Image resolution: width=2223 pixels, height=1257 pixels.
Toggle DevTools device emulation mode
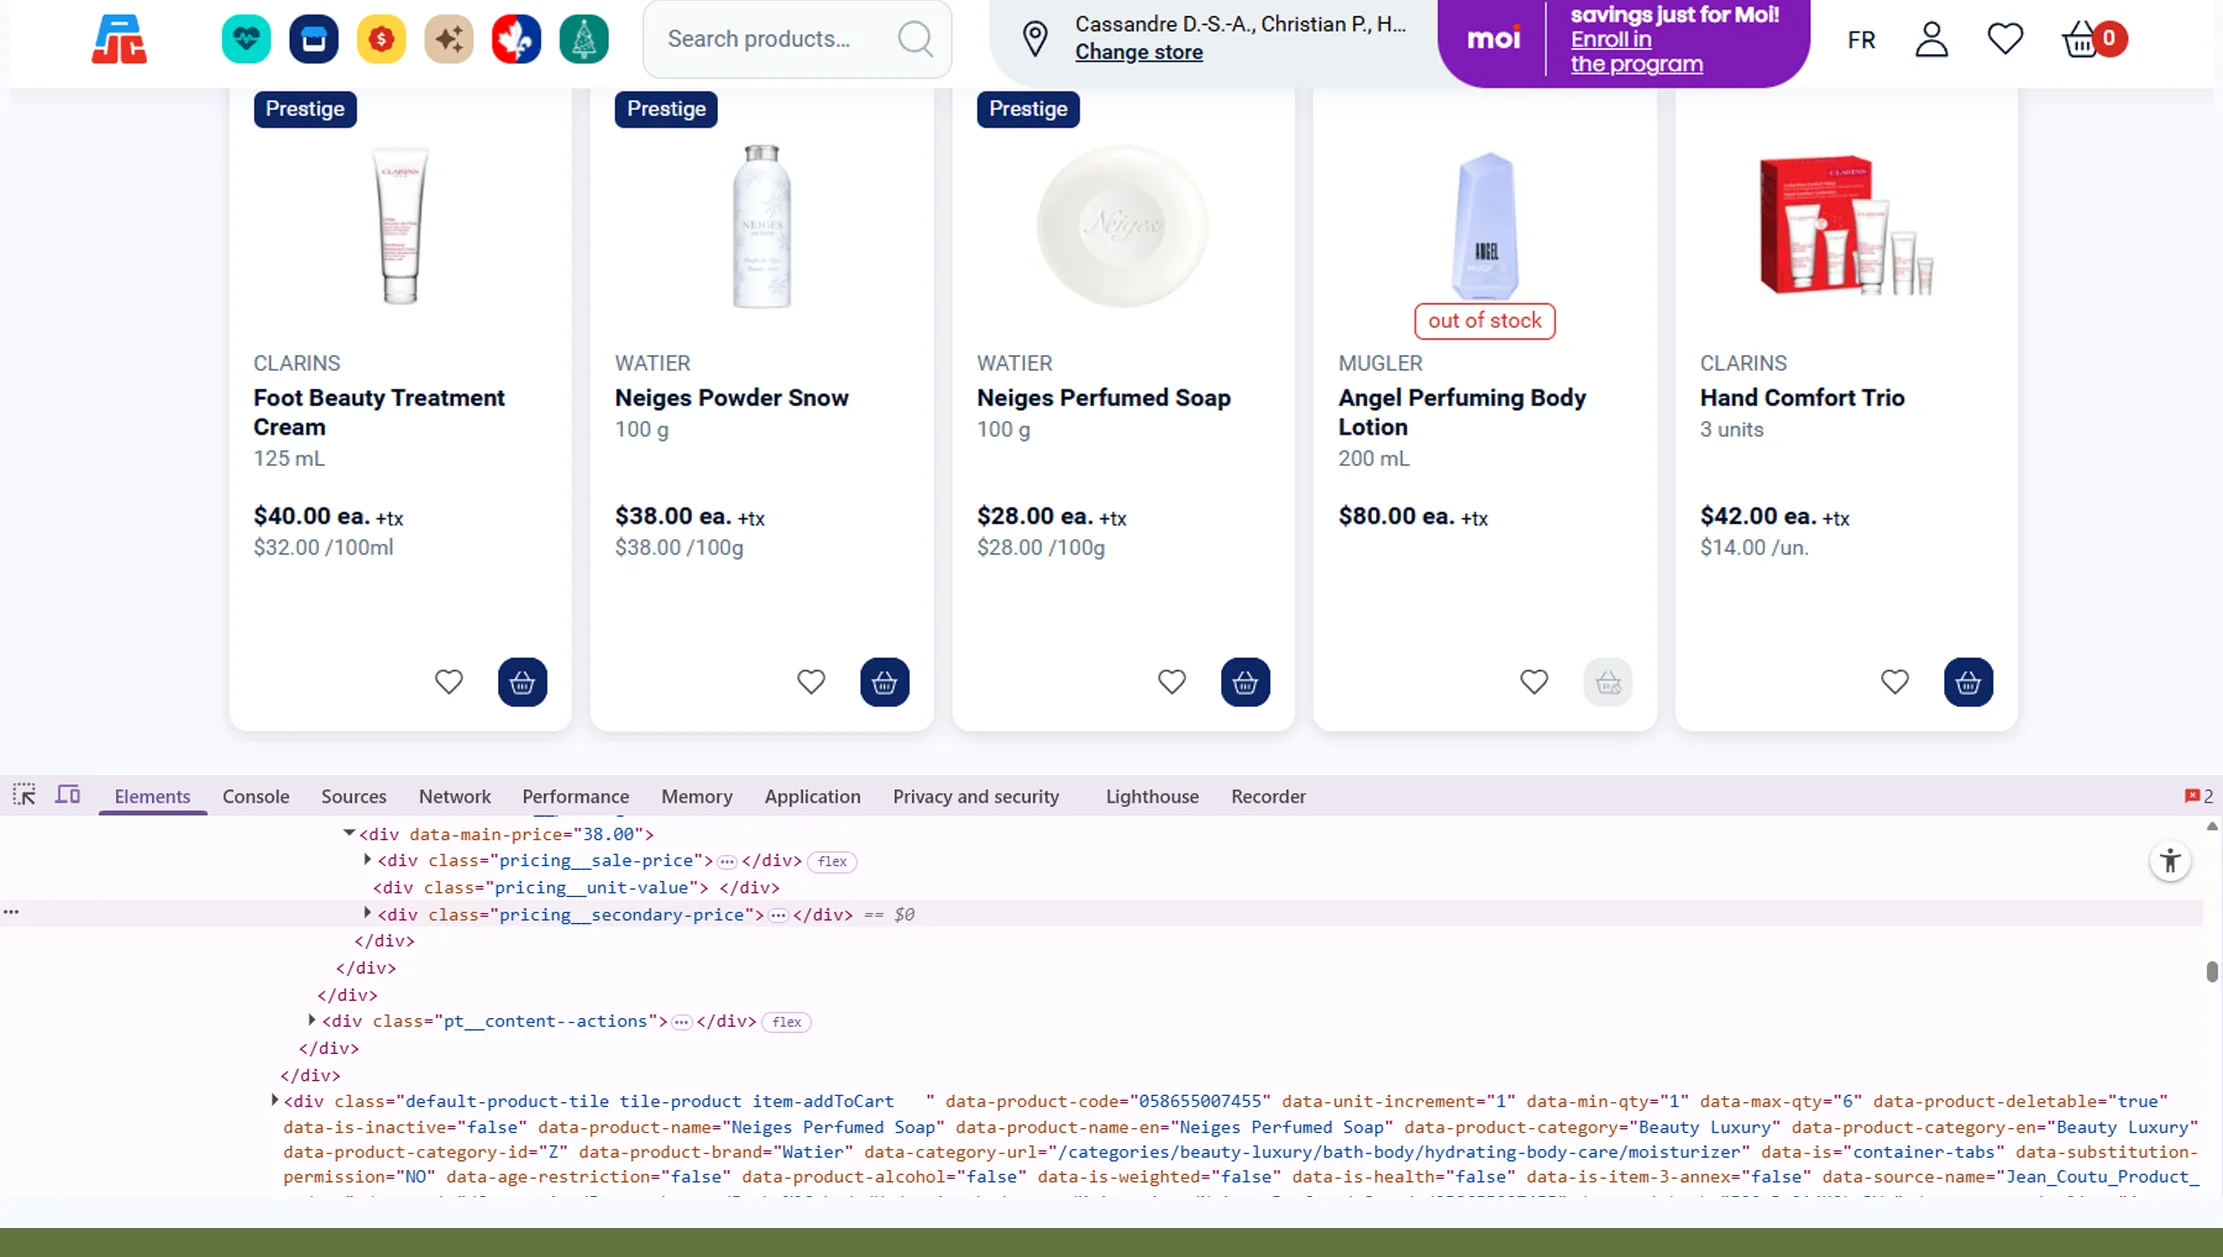pos(67,794)
